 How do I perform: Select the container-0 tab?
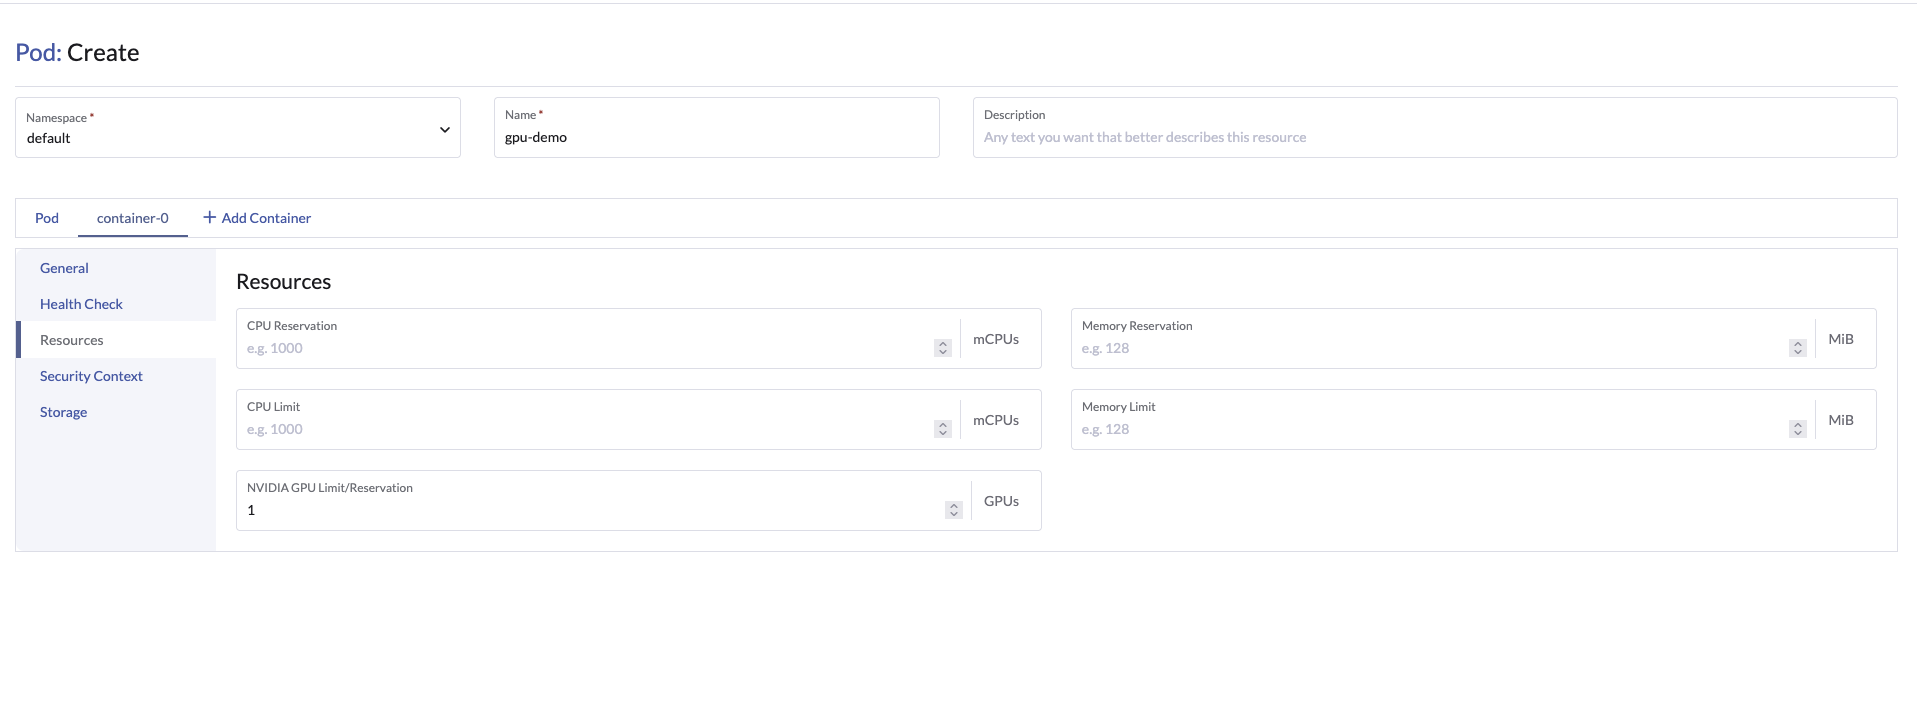tap(133, 218)
